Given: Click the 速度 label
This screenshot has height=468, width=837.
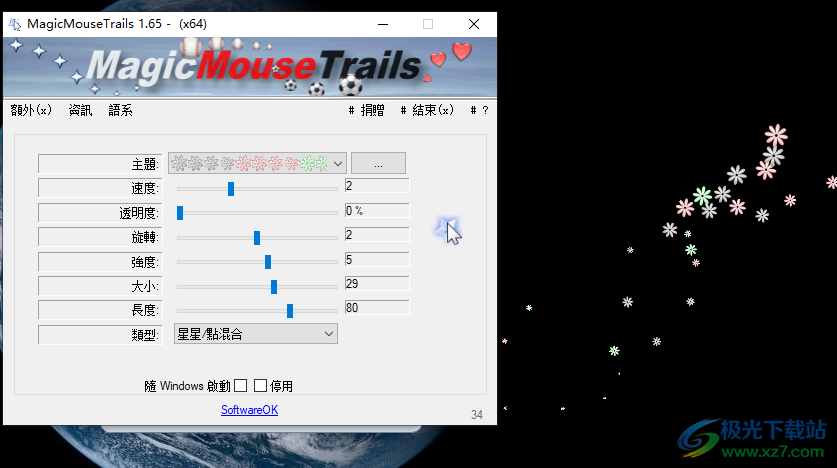Looking at the screenshot, I should coord(100,188).
